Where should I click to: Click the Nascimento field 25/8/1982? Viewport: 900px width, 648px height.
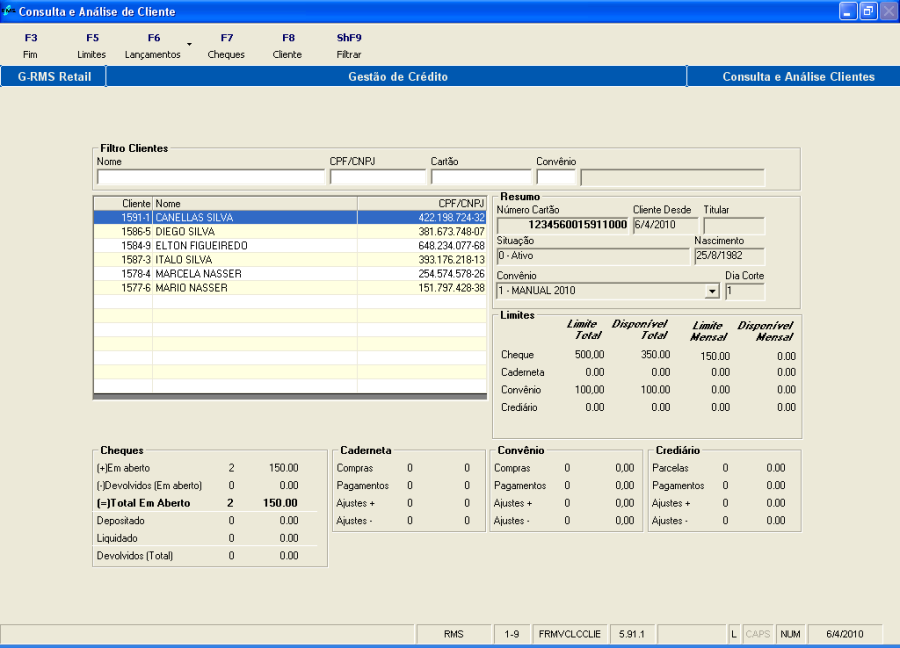click(730, 256)
